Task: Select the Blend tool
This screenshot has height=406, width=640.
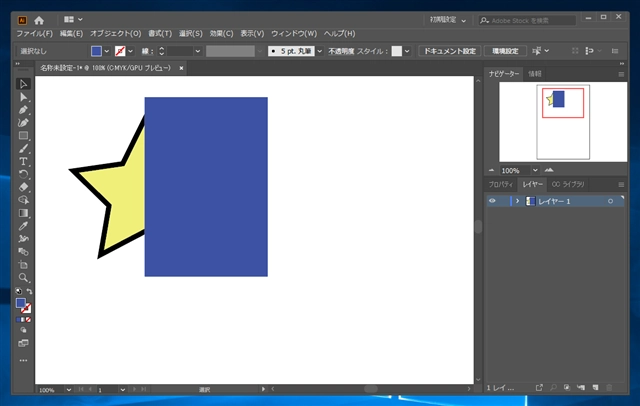Action: [x=23, y=252]
